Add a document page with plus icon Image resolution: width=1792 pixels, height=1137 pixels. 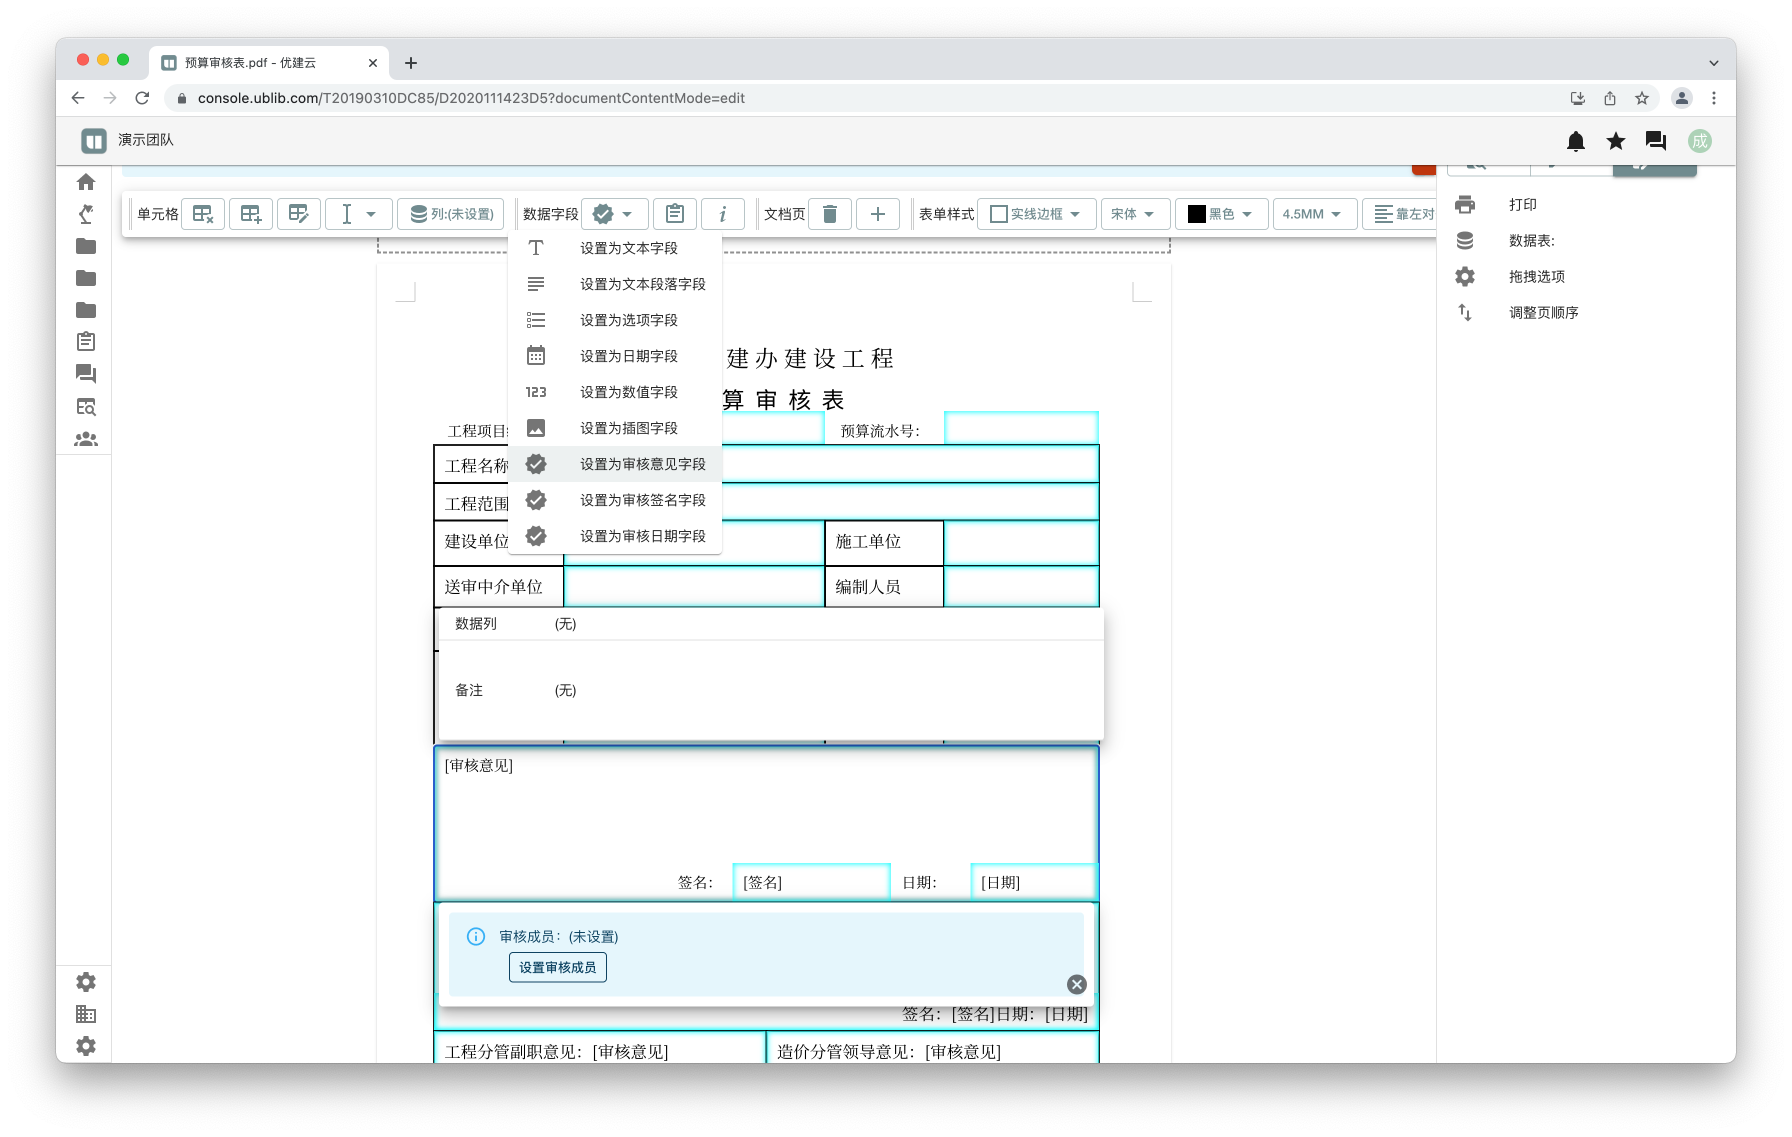point(877,214)
